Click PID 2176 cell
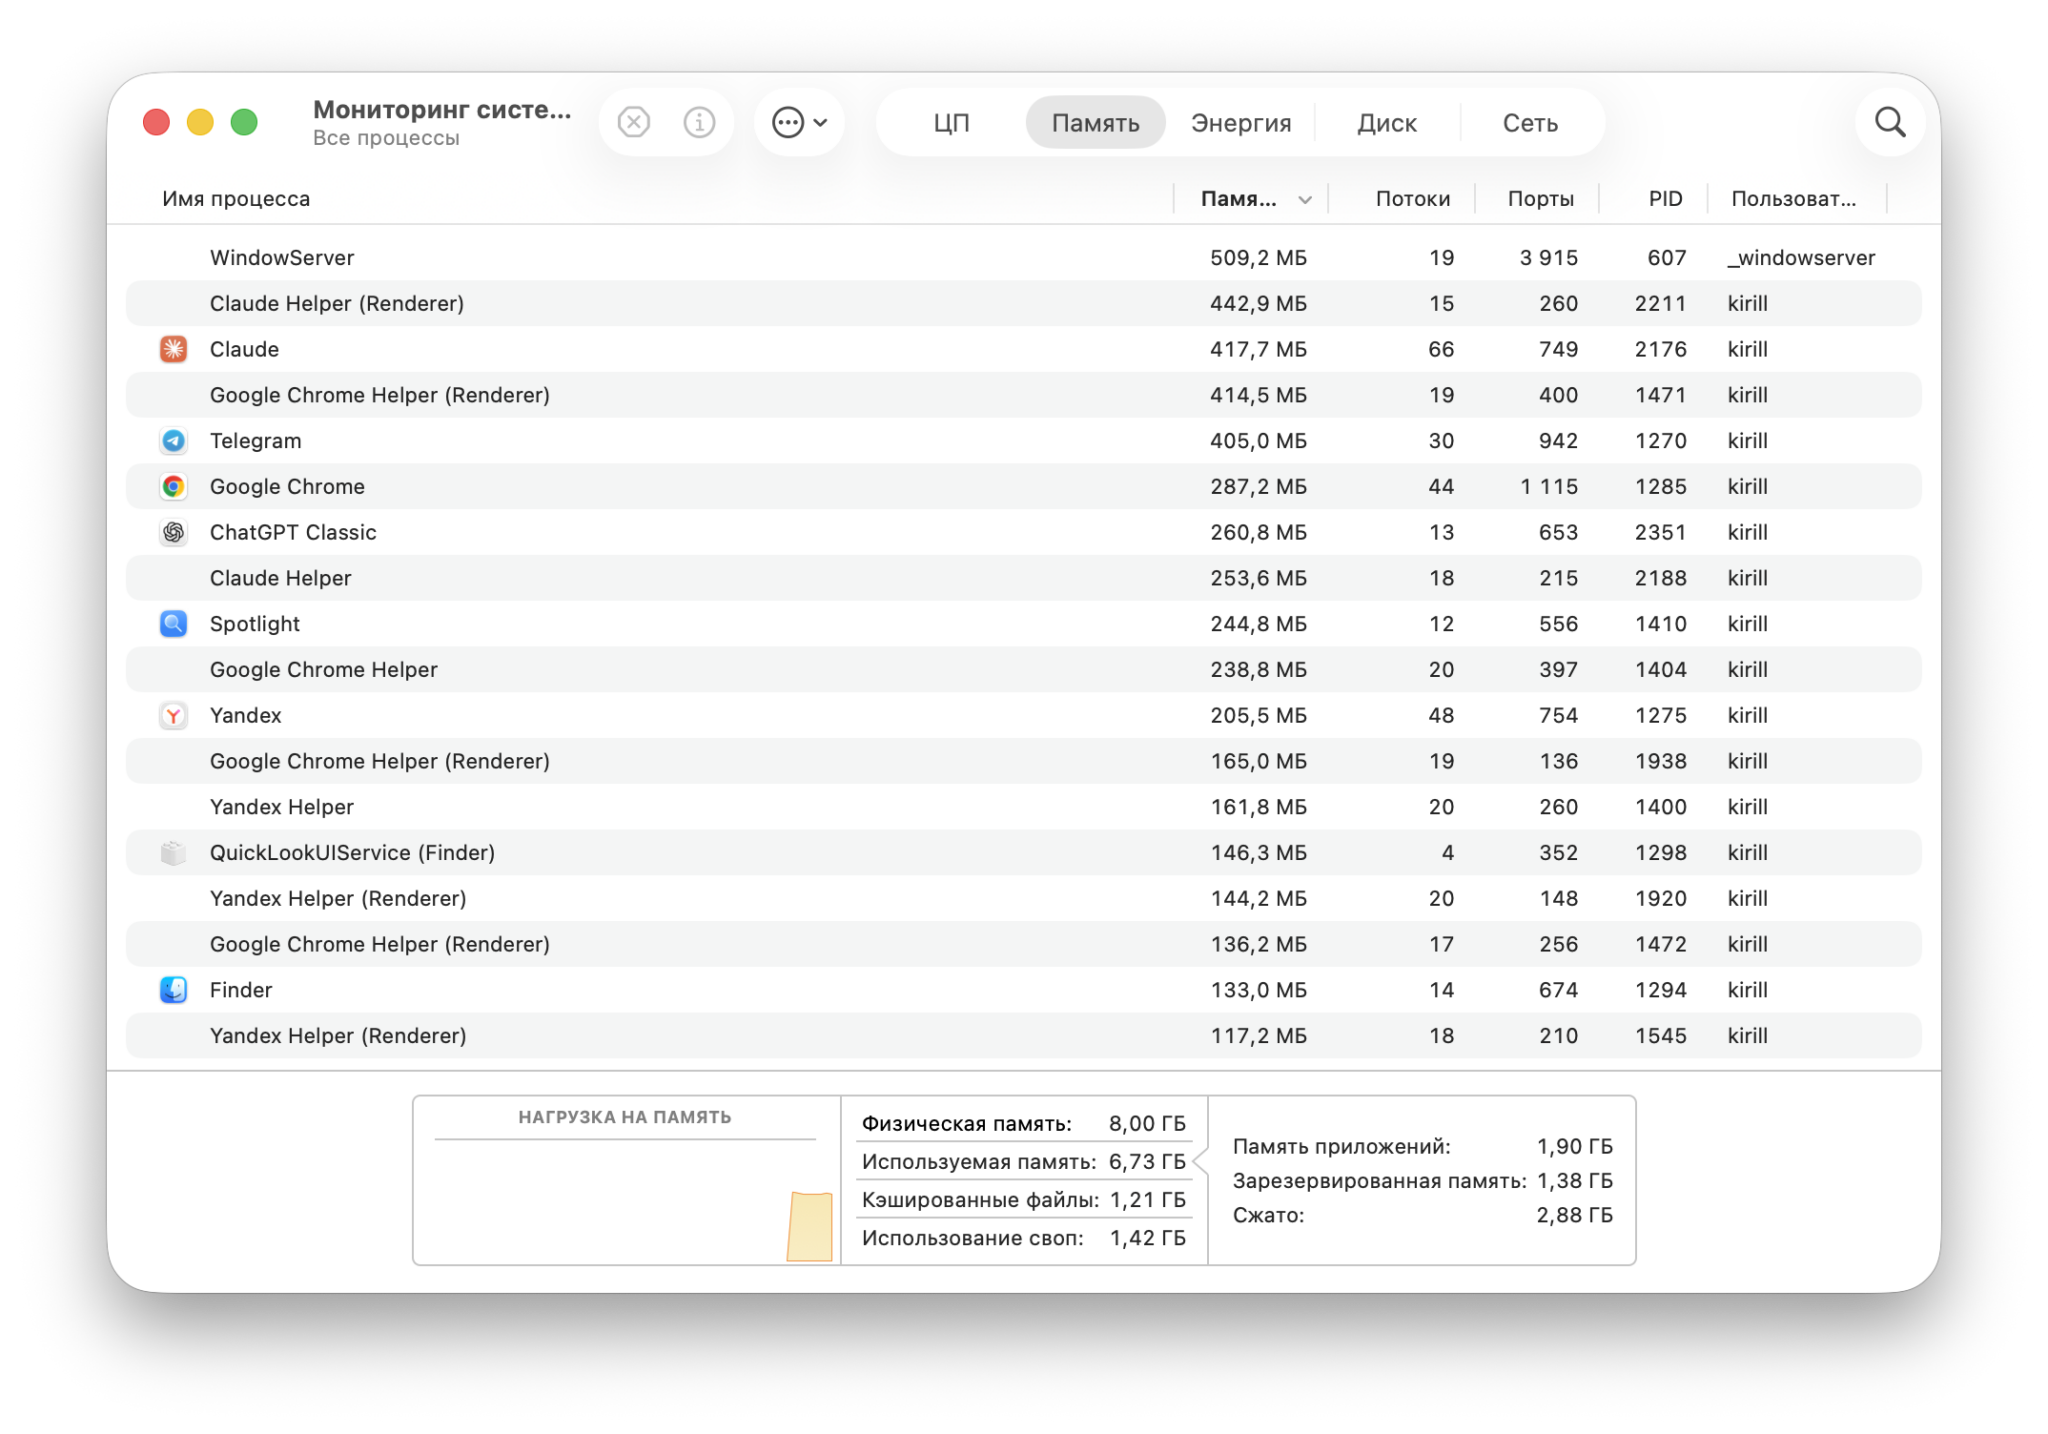Image resolution: width=2048 pixels, height=1434 pixels. click(x=1660, y=349)
